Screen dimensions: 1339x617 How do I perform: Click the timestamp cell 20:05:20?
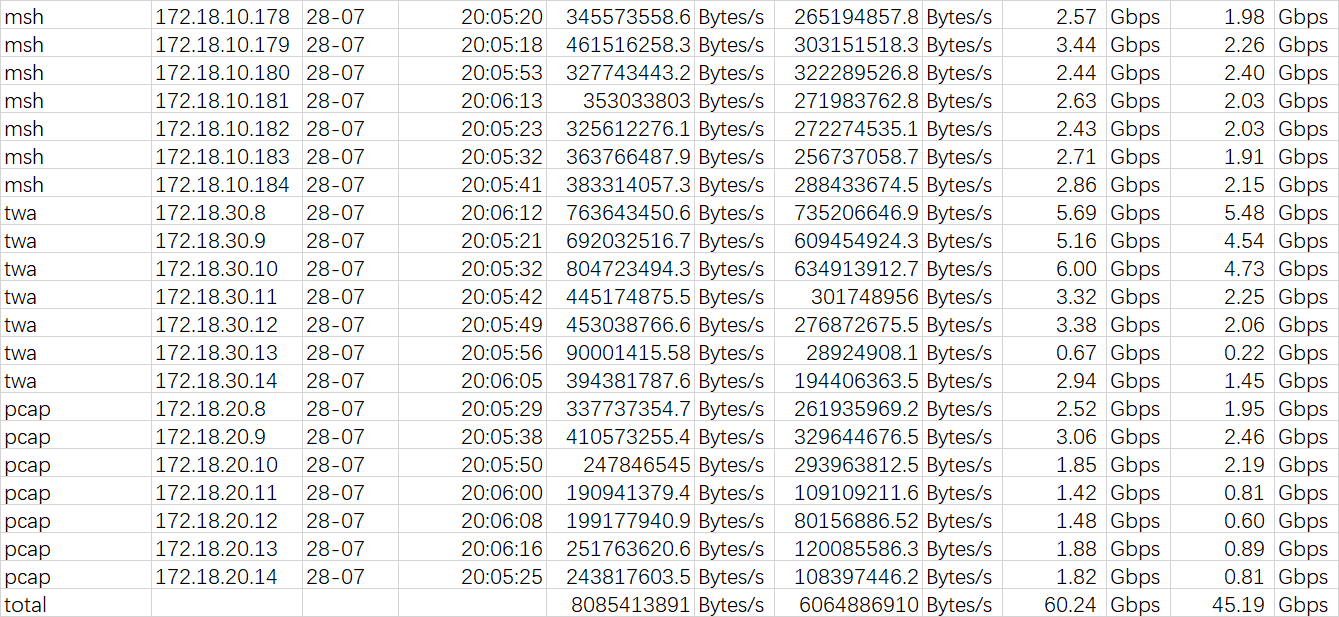pyautogui.click(x=501, y=17)
